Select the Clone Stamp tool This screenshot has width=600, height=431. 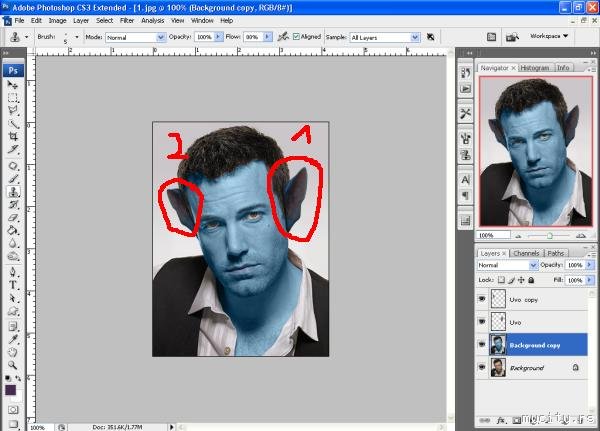point(13,190)
